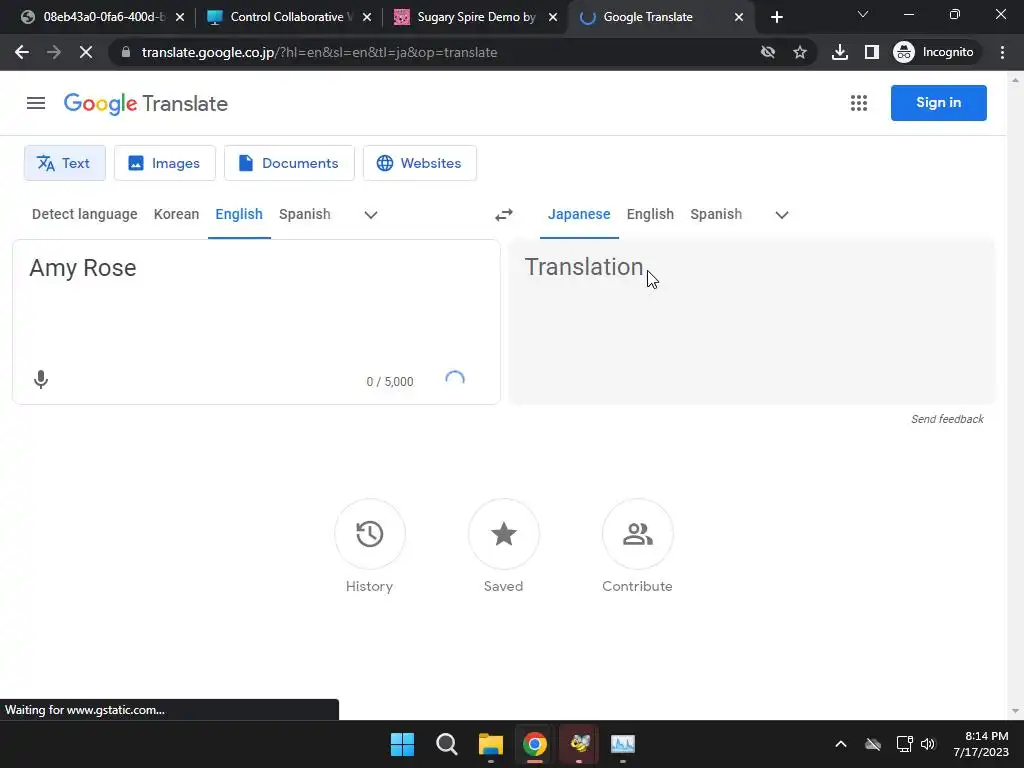Open File Explorer from taskbar
The height and width of the screenshot is (768, 1024).
[x=490, y=744]
